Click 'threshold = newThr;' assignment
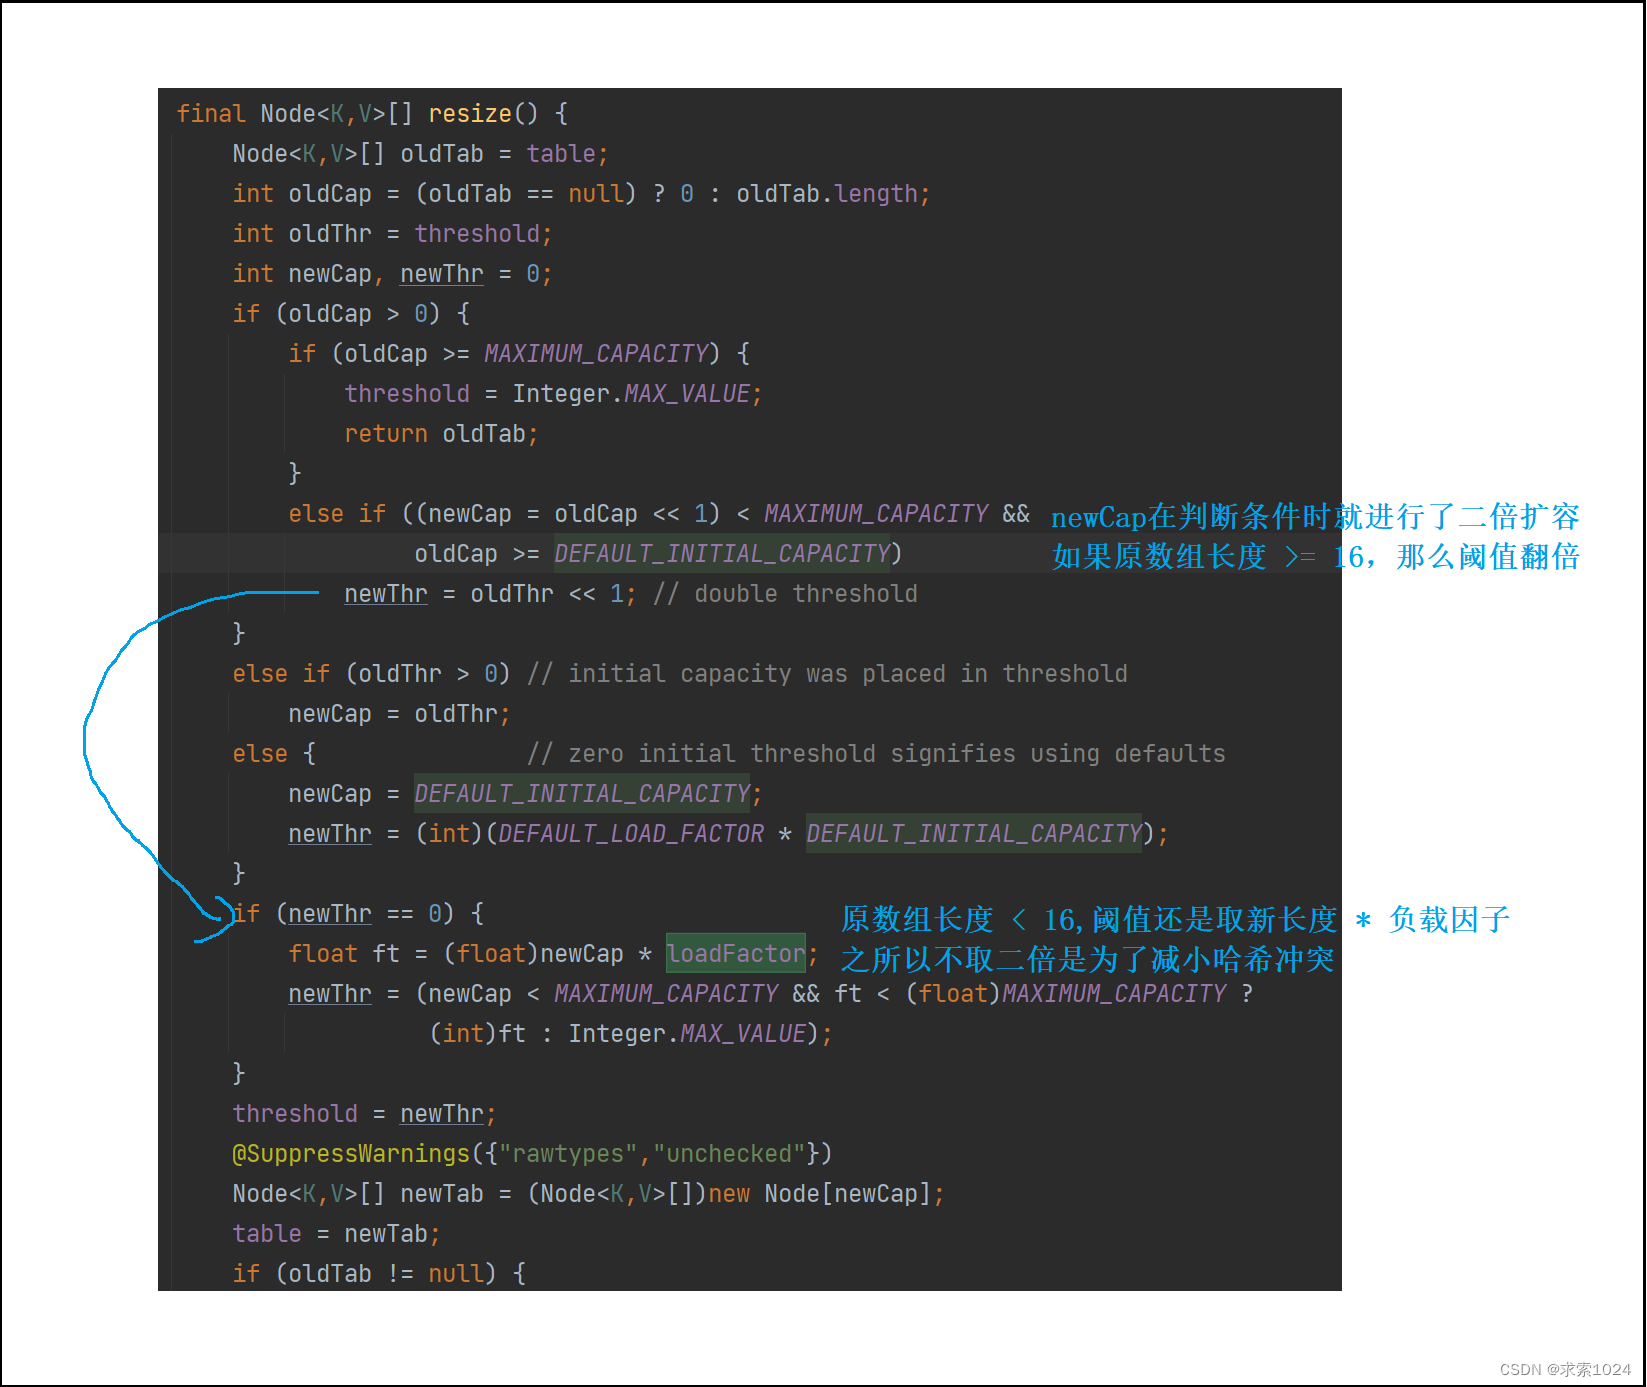The width and height of the screenshot is (1647, 1387). (364, 1114)
